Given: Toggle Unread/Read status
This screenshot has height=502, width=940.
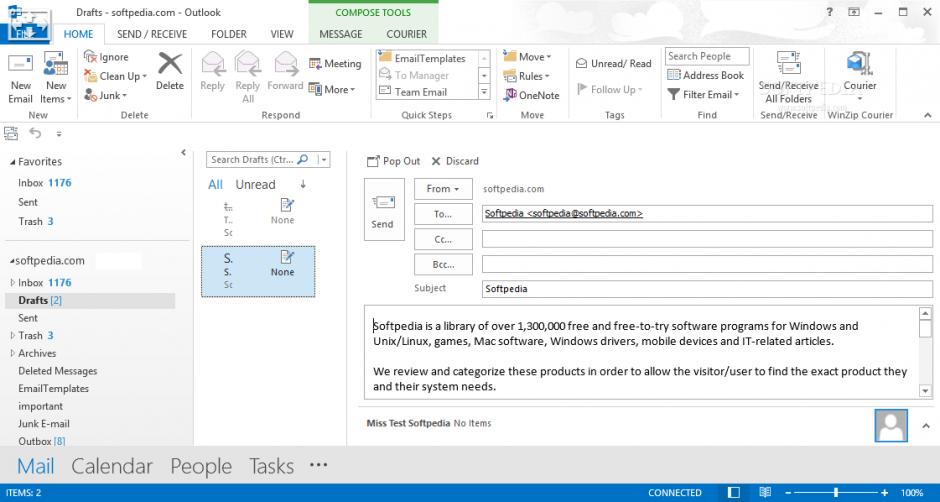Looking at the screenshot, I should pyautogui.click(x=613, y=64).
